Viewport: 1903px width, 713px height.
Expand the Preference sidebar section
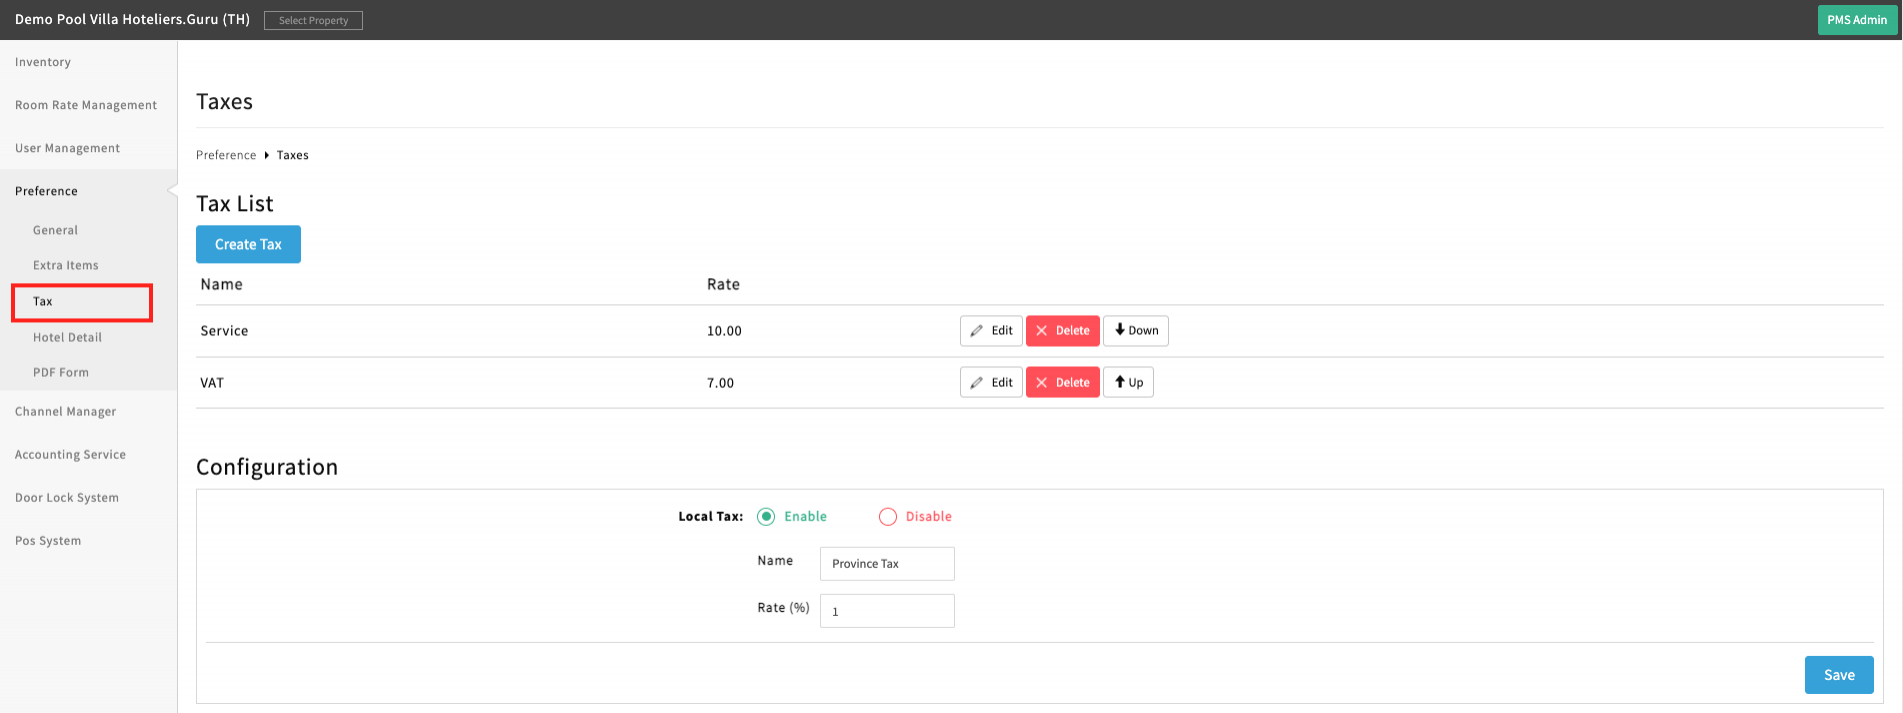click(x=46, y=191)
